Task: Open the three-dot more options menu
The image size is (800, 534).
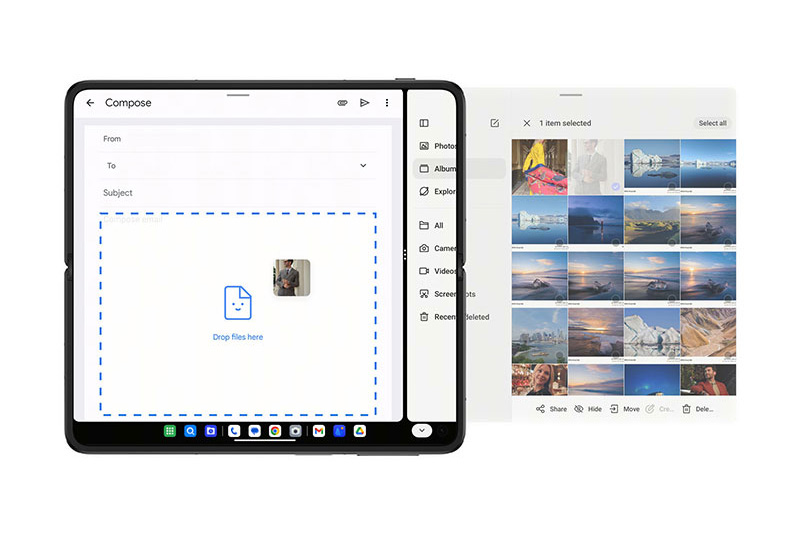Action: 387,103
